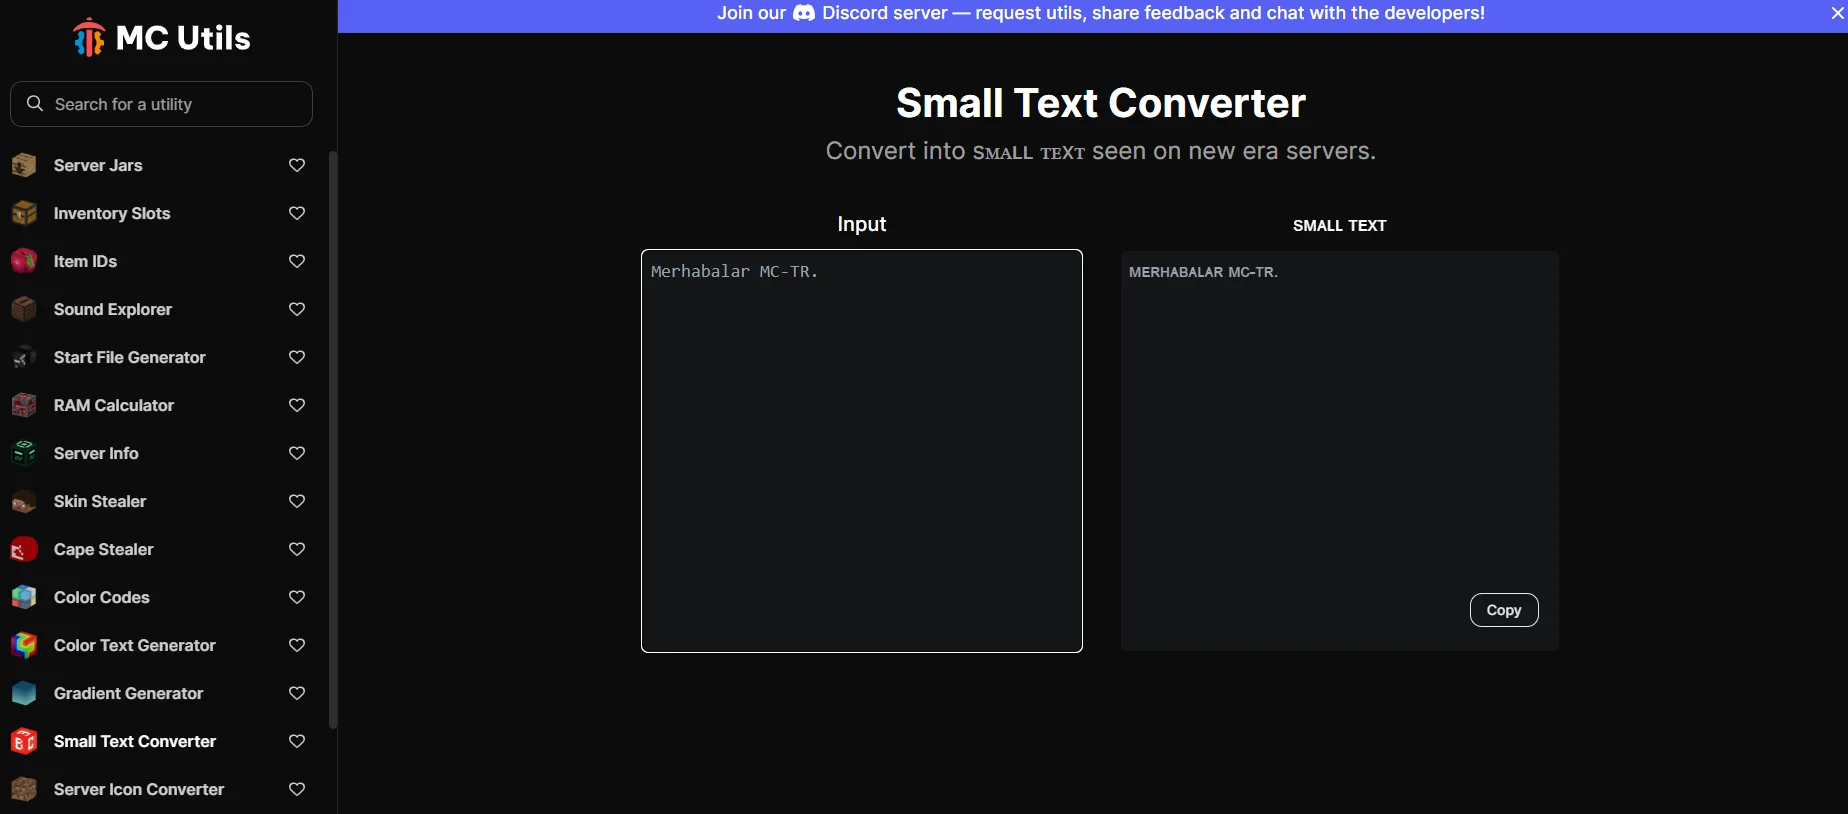Click the MC Utils site title

tap(183, 38)
